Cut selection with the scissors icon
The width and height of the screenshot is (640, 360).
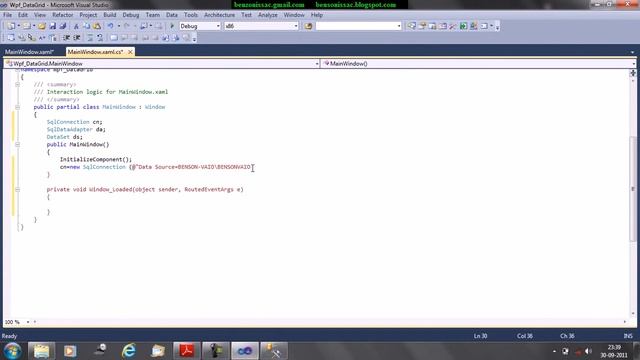point(76,26)
